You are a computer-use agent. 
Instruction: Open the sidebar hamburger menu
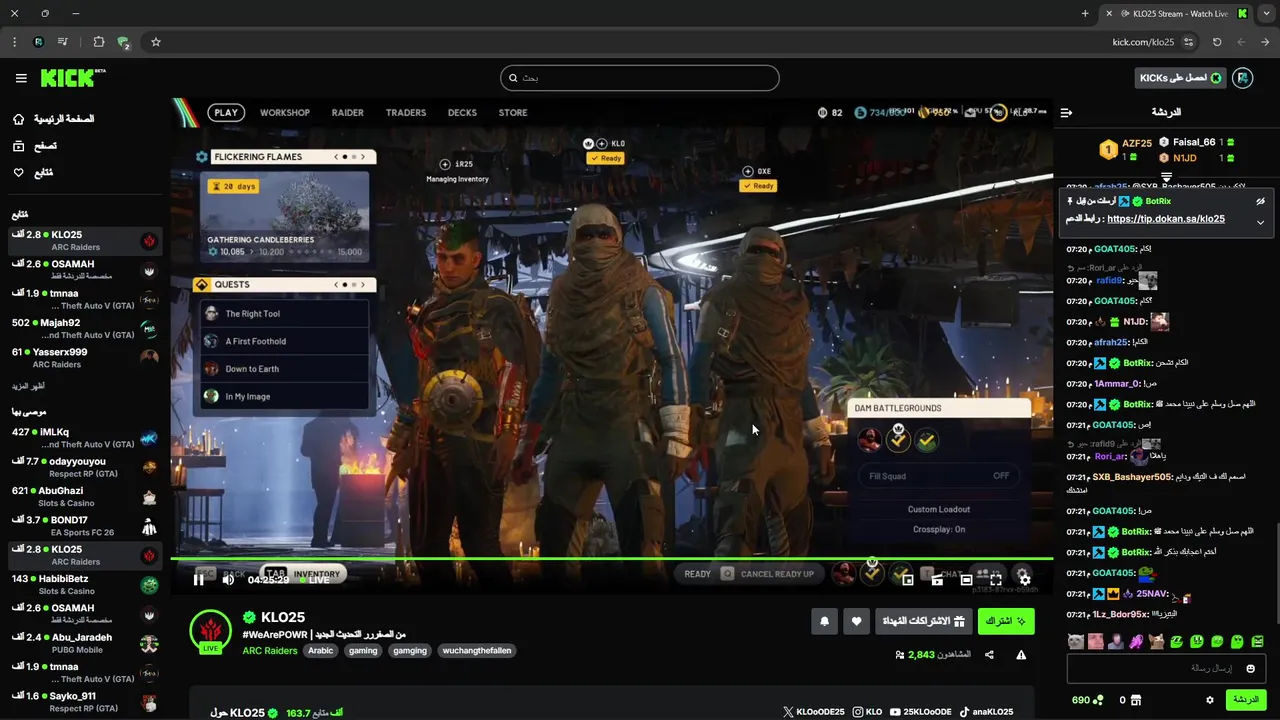coord(21,78)
